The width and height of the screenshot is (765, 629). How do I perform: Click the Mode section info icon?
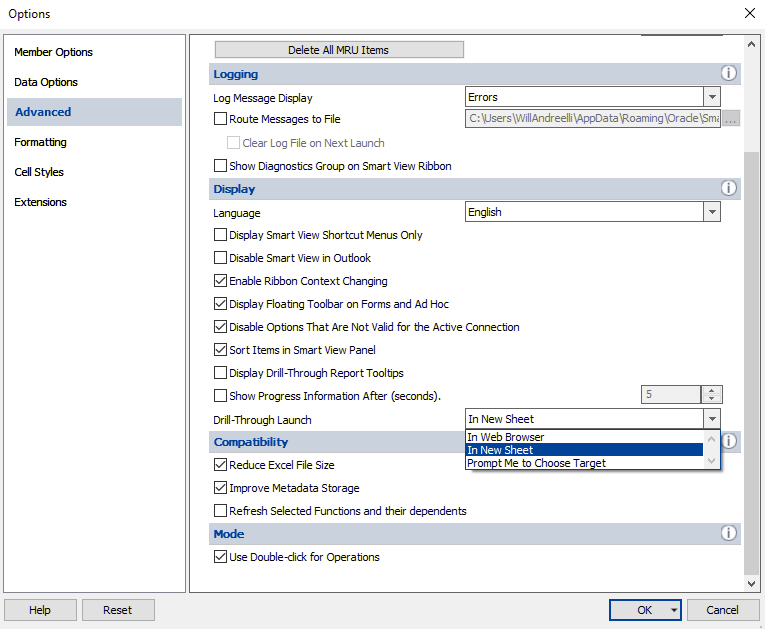pos(728,534)
